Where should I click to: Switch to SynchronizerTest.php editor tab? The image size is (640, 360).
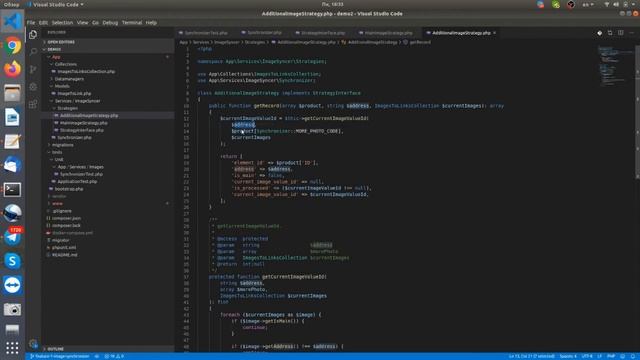point(204,33)
